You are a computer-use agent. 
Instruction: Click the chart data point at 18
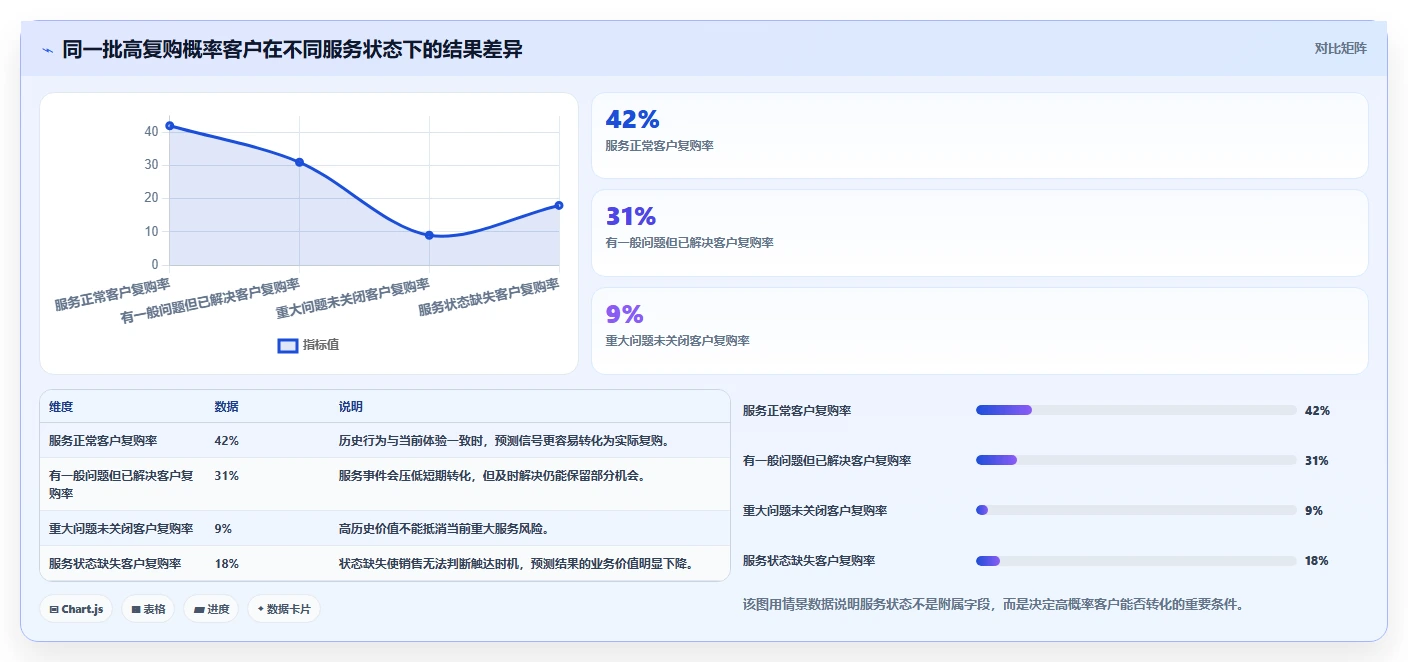559,205
